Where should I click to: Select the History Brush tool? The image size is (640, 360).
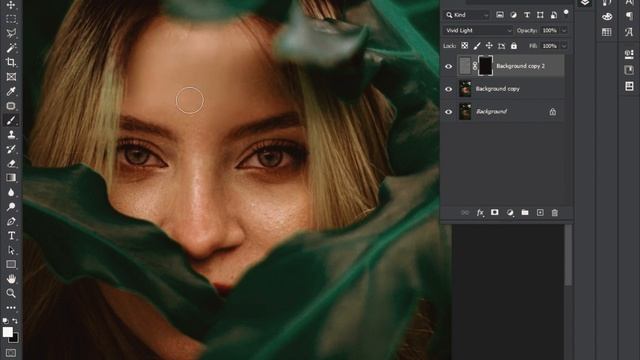coord(11,149)
